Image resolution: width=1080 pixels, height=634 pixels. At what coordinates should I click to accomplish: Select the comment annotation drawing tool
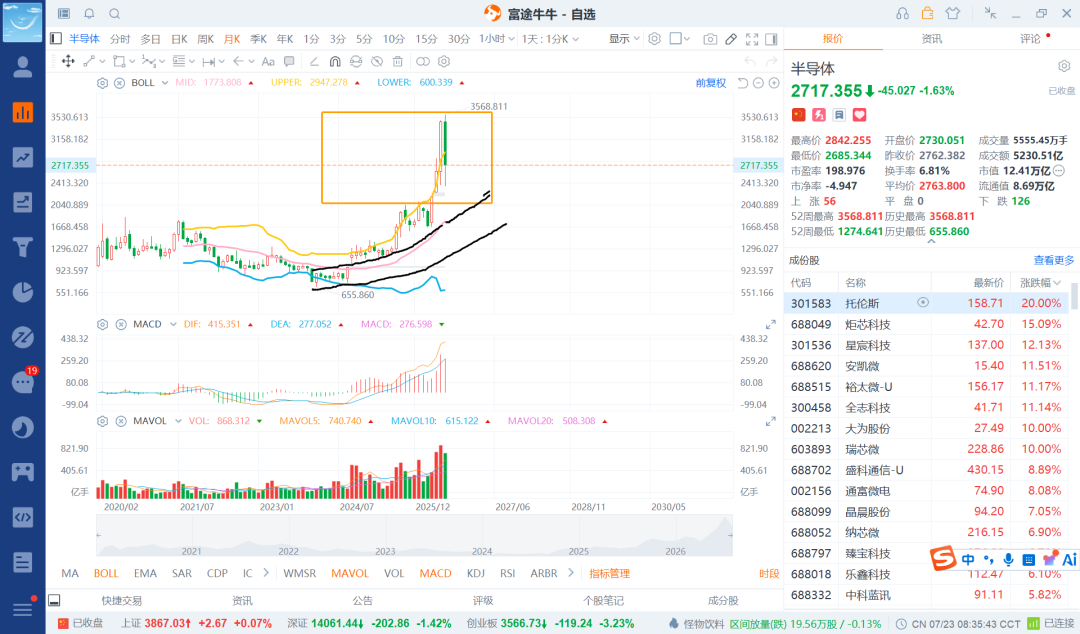289,61
